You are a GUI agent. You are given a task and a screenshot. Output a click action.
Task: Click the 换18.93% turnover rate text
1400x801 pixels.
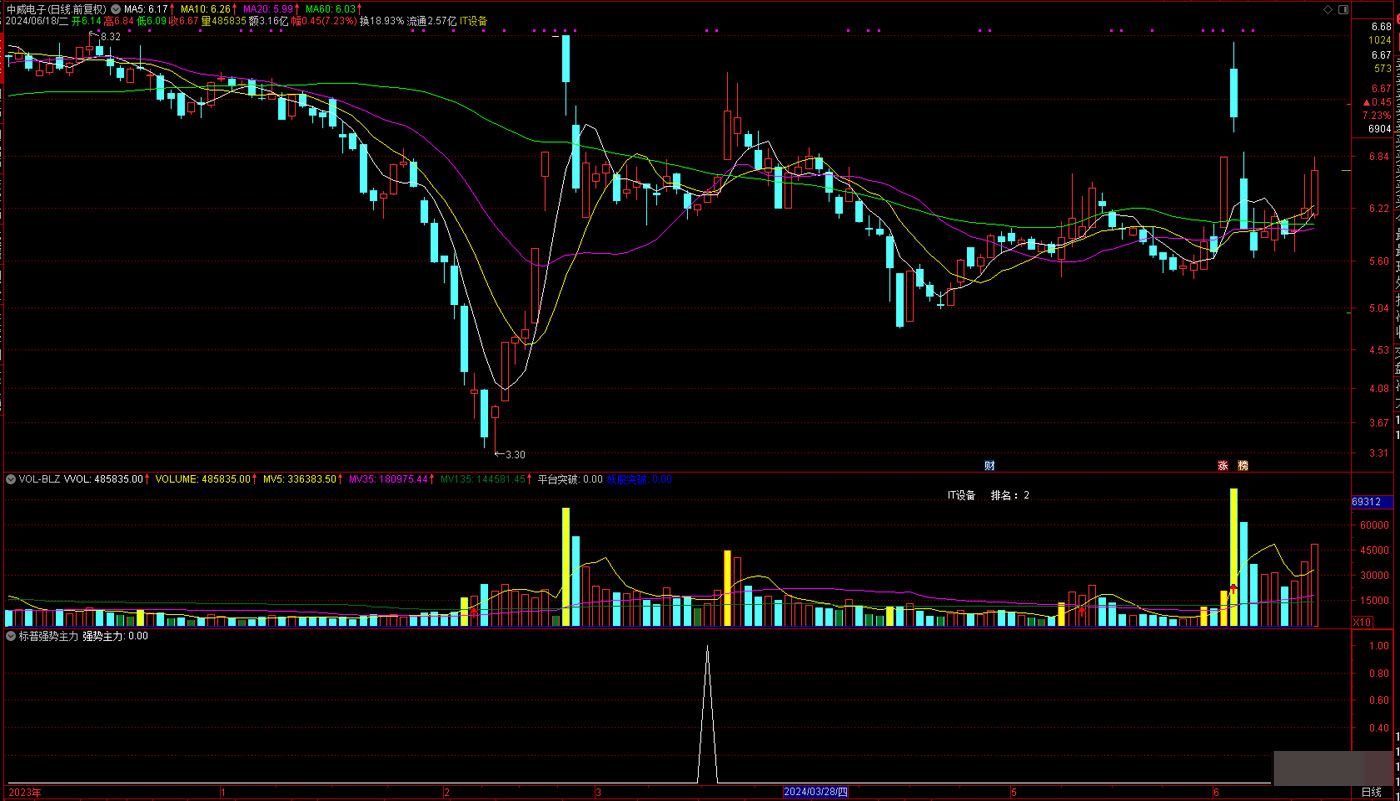pyautogui.click(x=382, y=21)
